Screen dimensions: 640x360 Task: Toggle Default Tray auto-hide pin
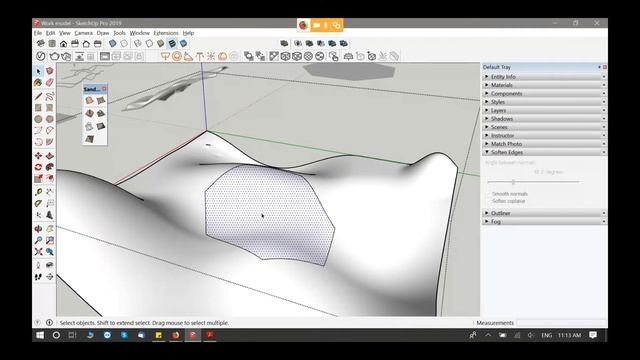click(600, 67)
